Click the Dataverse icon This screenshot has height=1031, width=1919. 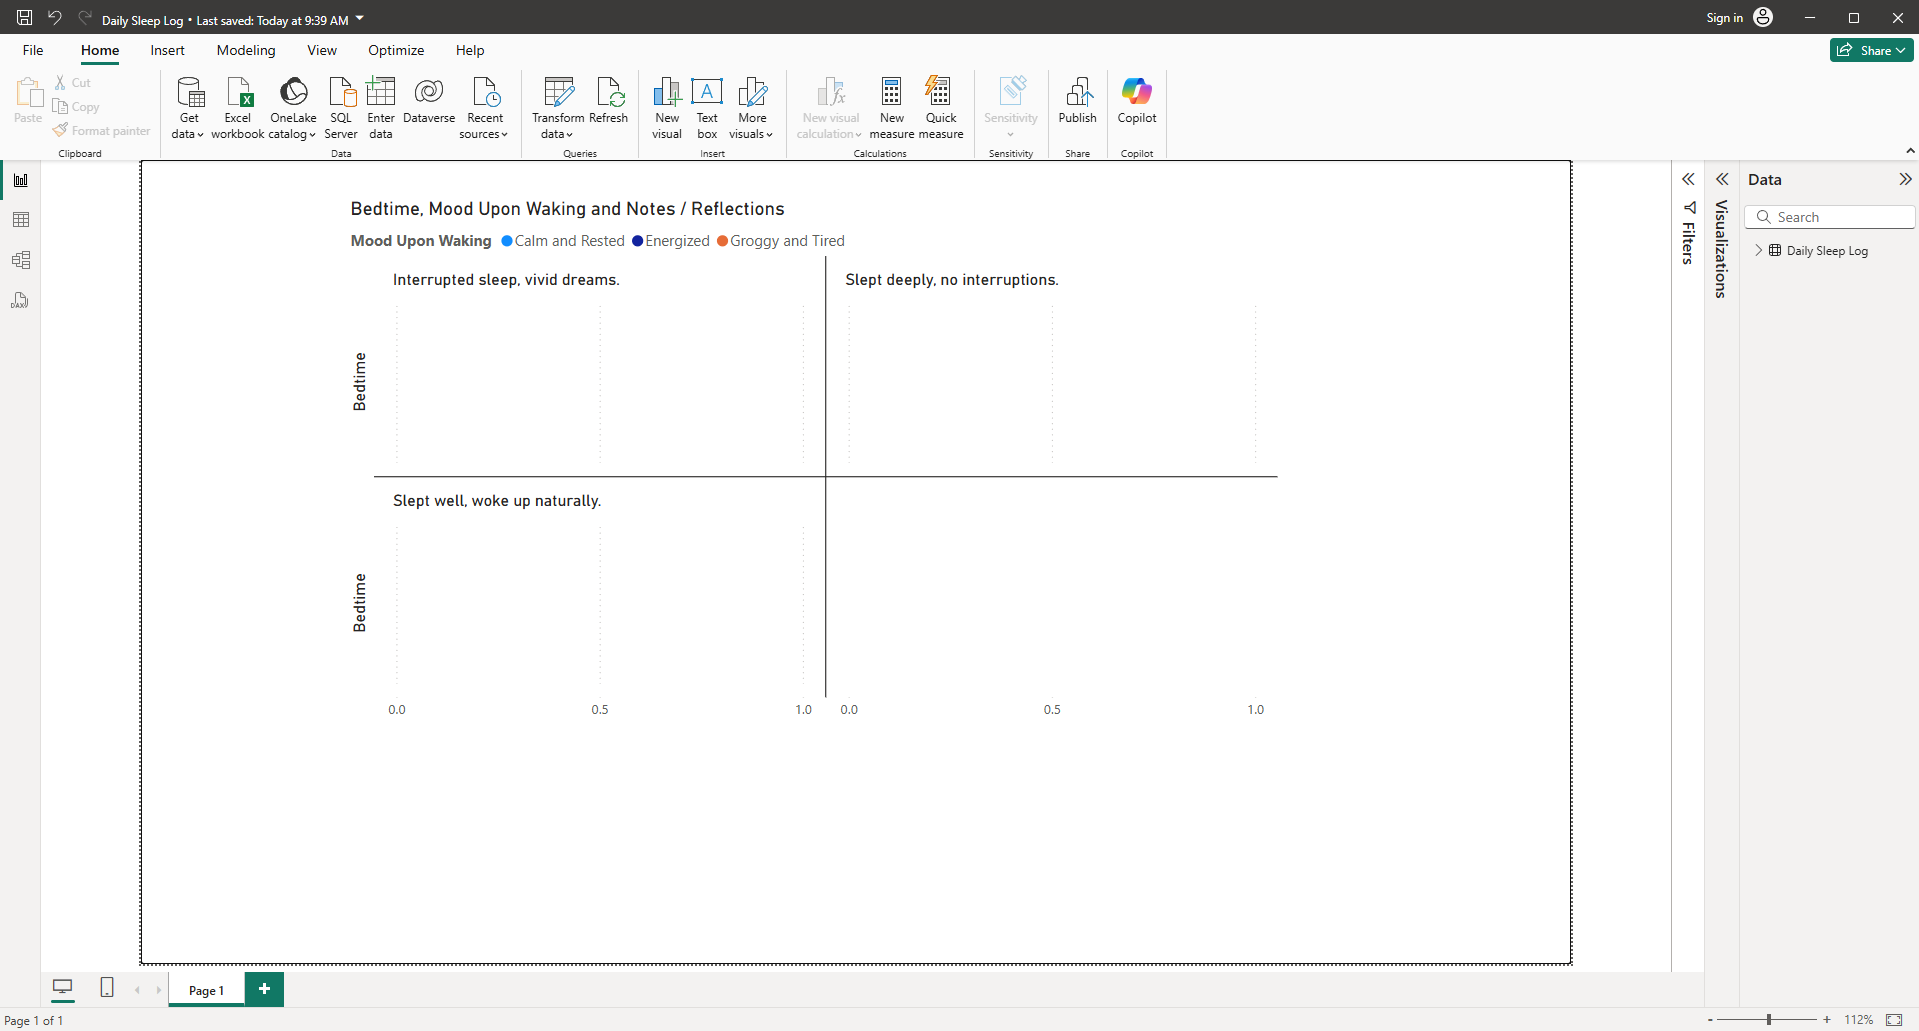click(429, 93)
